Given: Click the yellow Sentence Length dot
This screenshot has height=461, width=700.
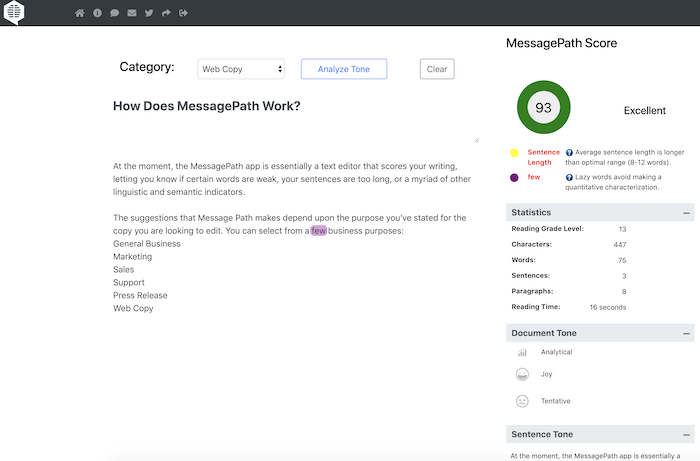Looking at the screenshot, I should [x=514, y=153].
